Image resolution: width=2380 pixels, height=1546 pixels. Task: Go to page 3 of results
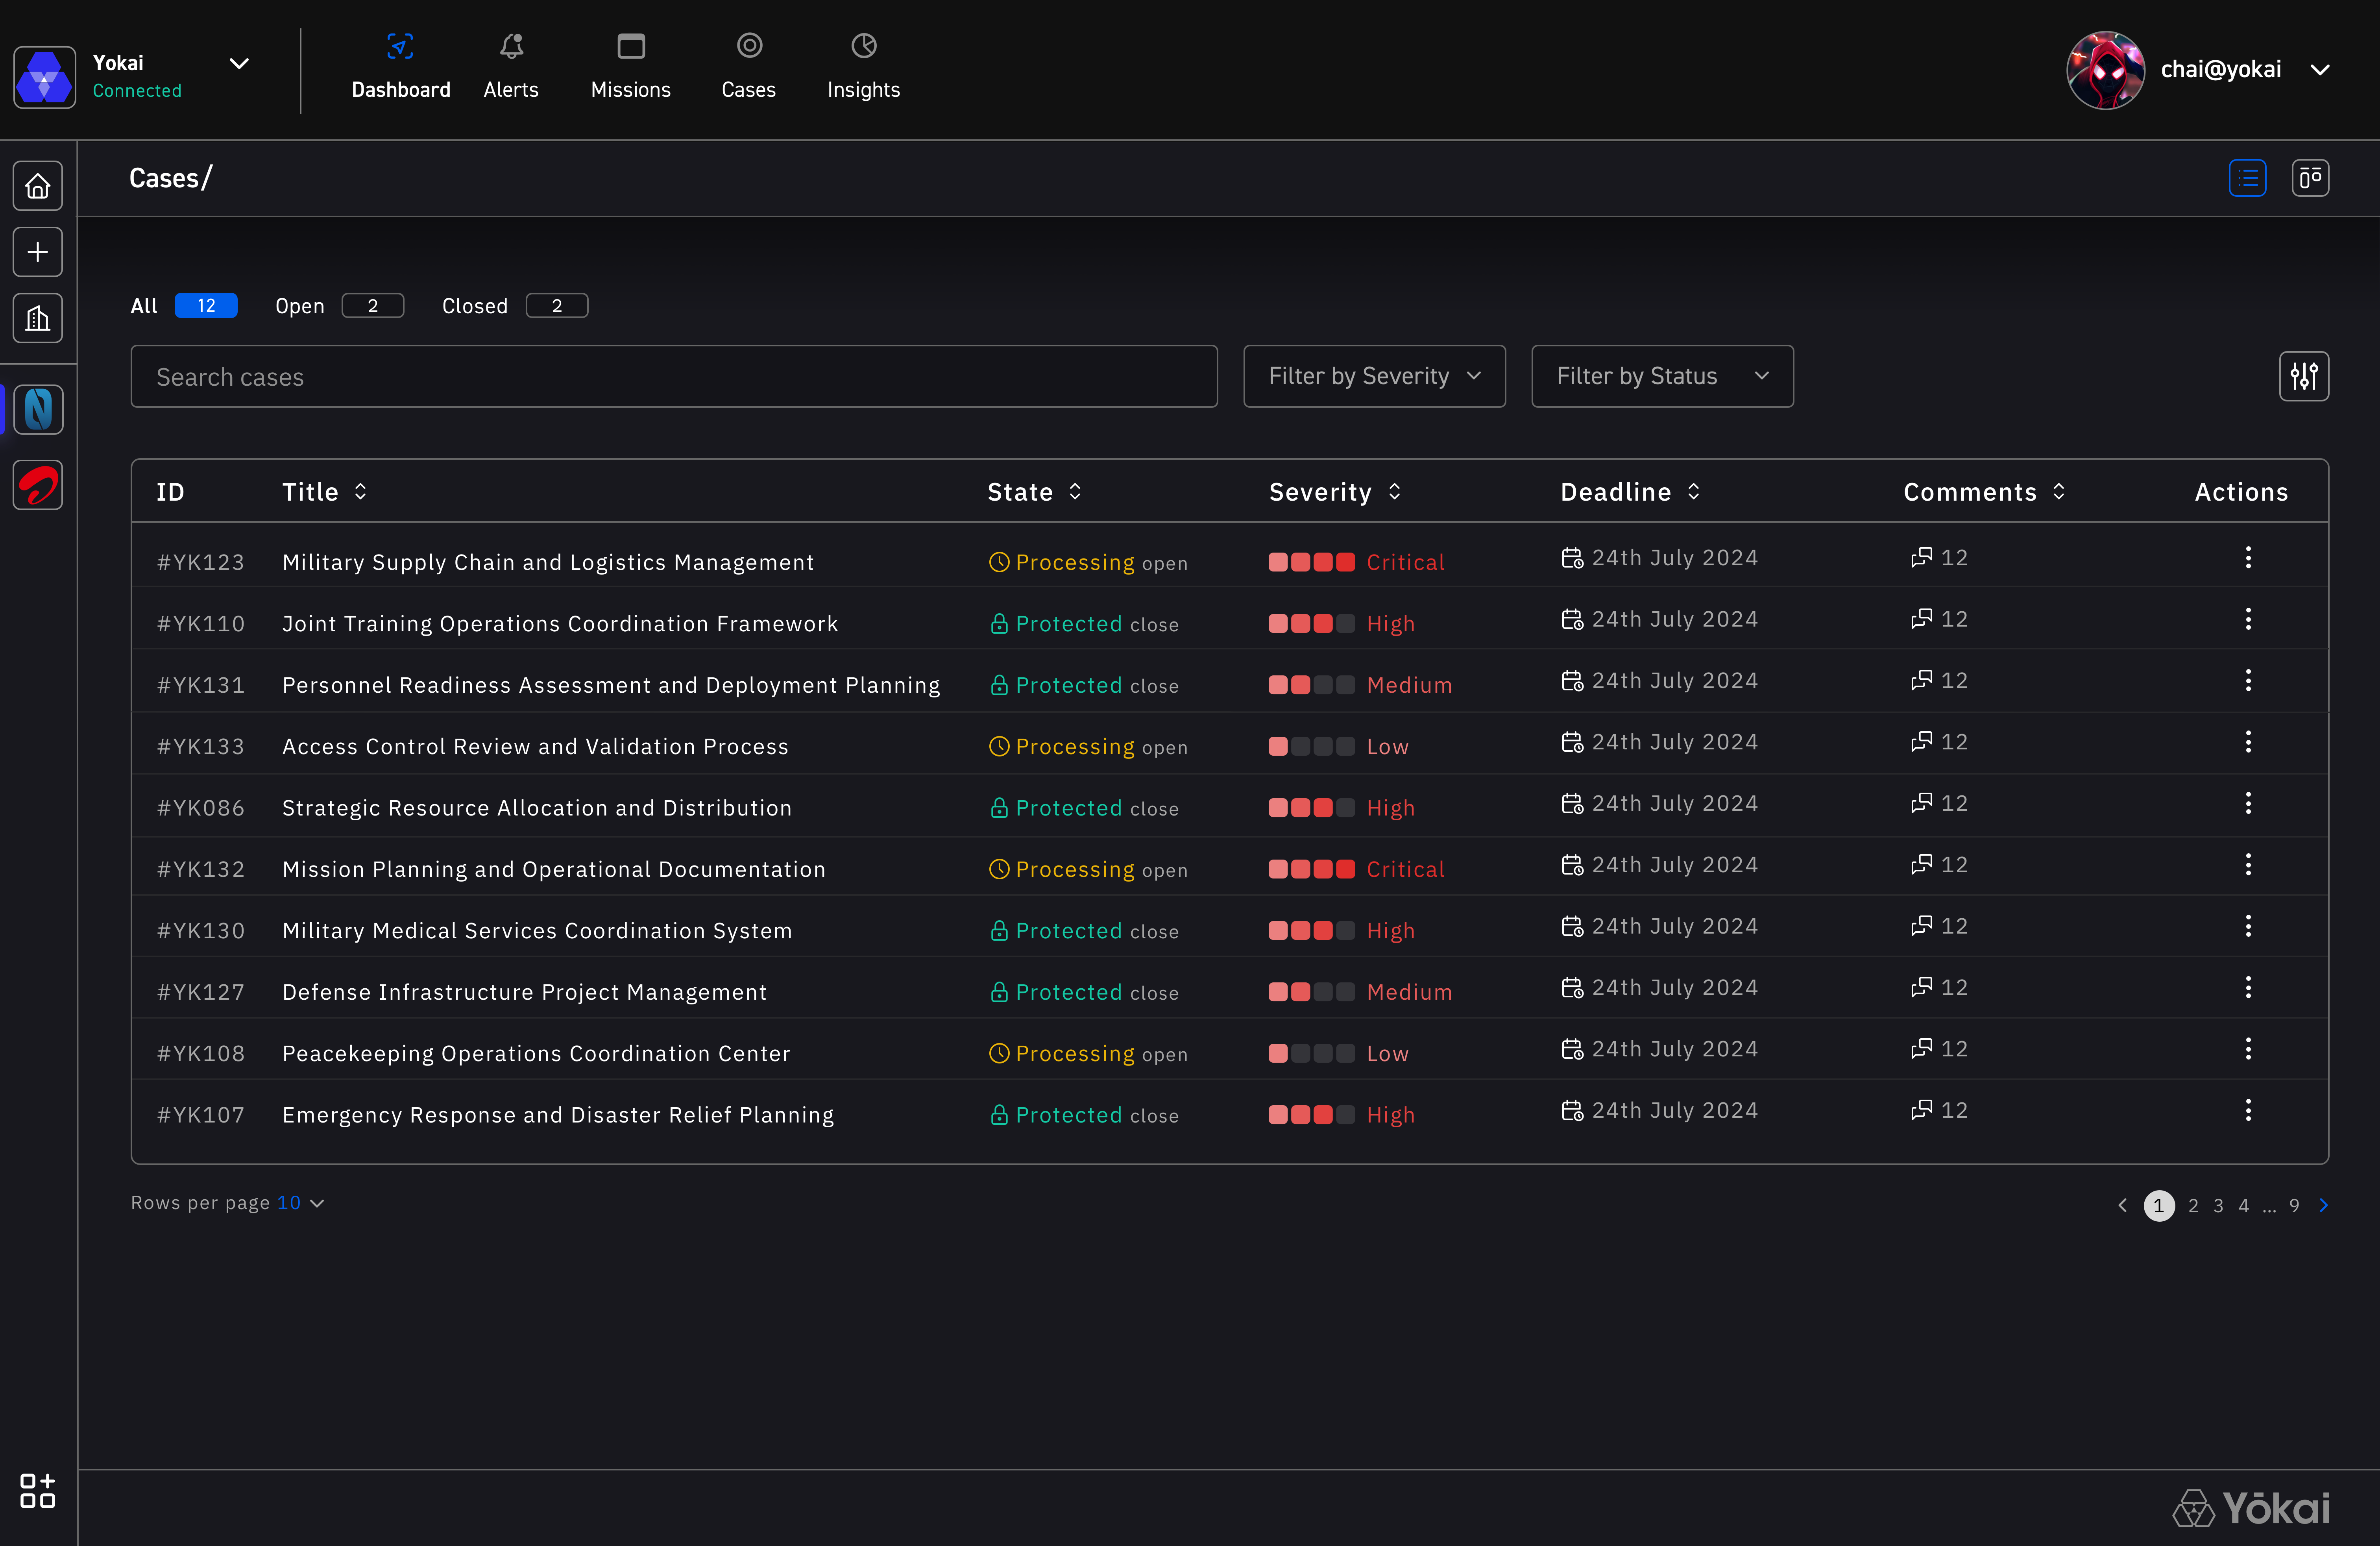(2218, 1206)
